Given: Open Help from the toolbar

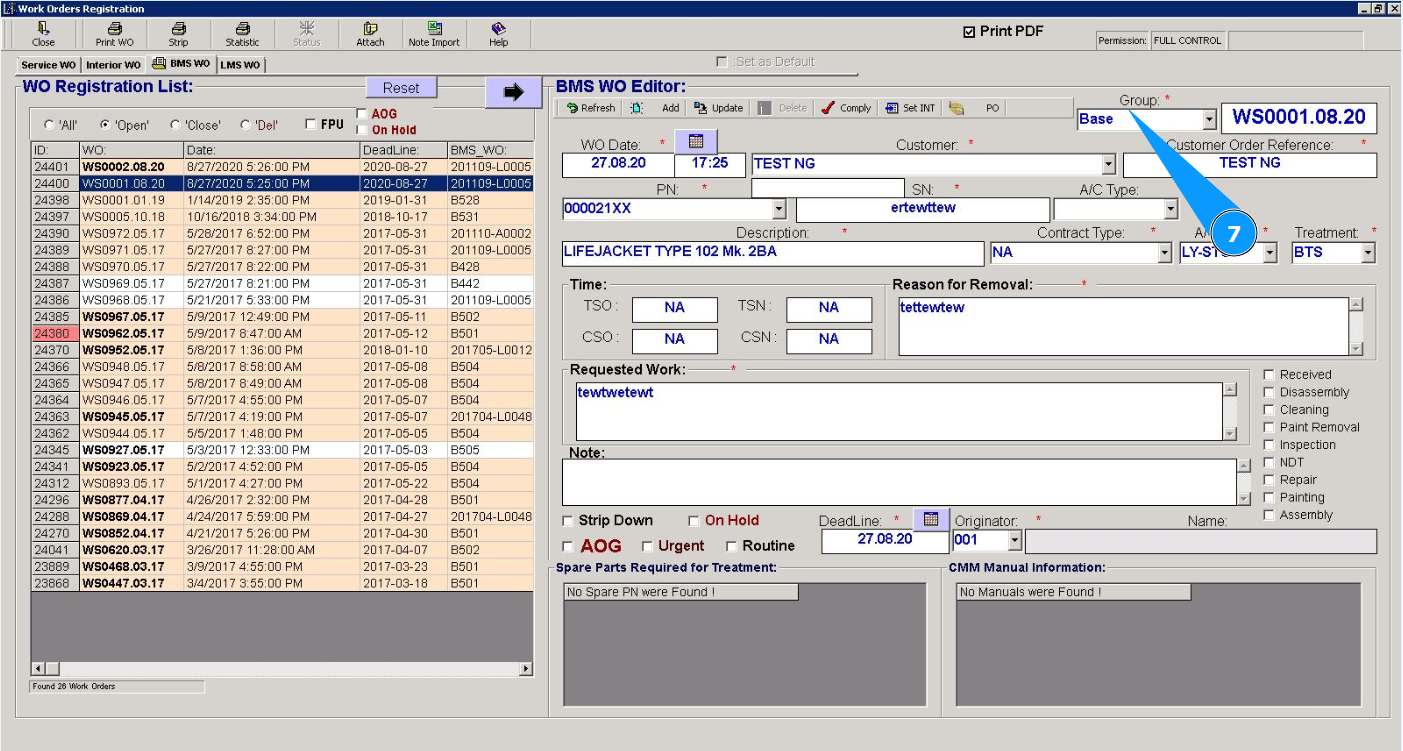Looking at the screenshot, I should coord(498,34).
